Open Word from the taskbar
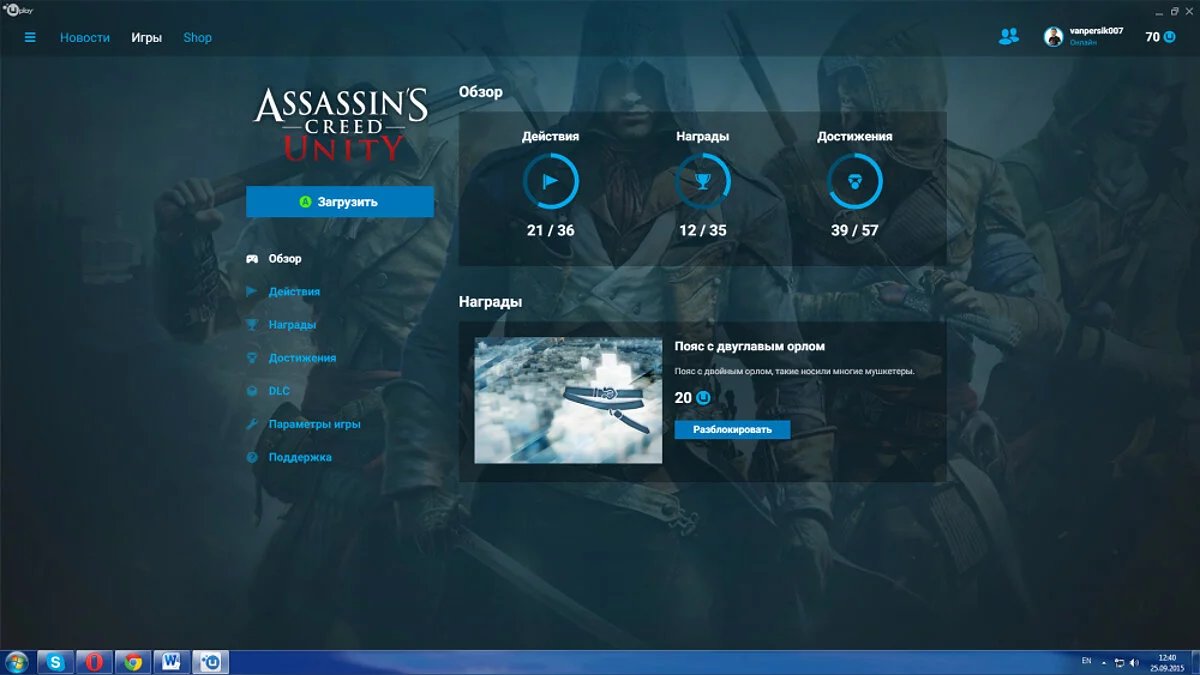The image size is (1200, 675). coord(172,662)
